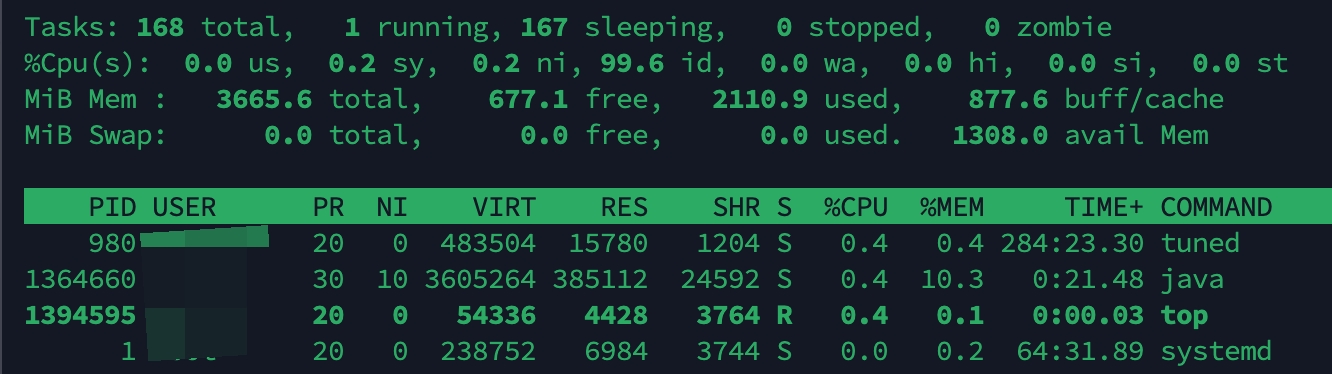Select PID 1364660 in the process list
Screen dimensions: 1332x374
coord(80,279)
